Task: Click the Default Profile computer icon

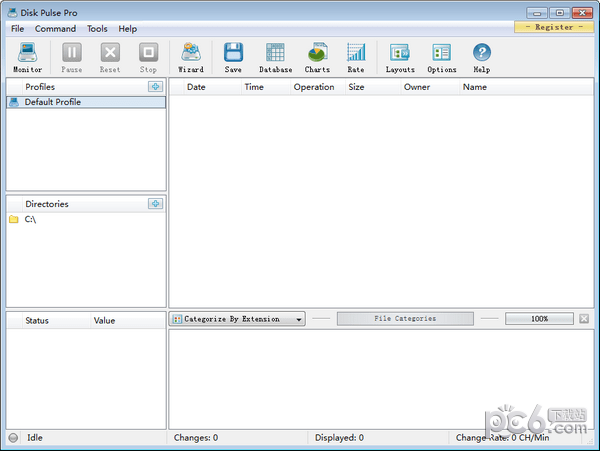Action: coord(14,102)
